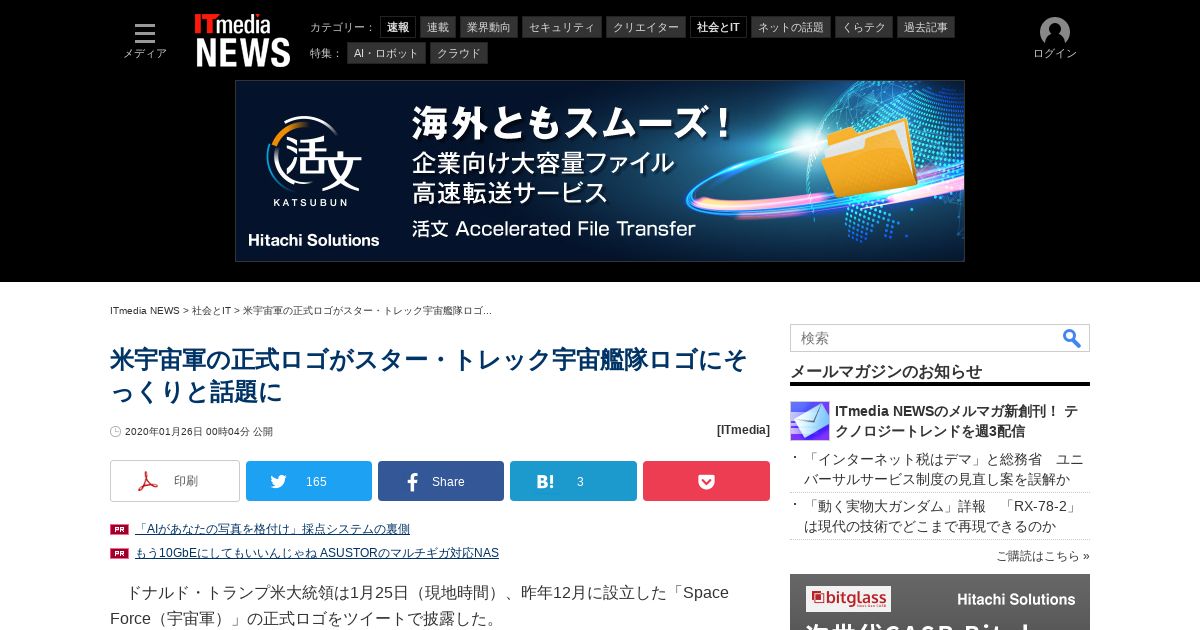Open the 動く実物大ガンダム article link

941,516
